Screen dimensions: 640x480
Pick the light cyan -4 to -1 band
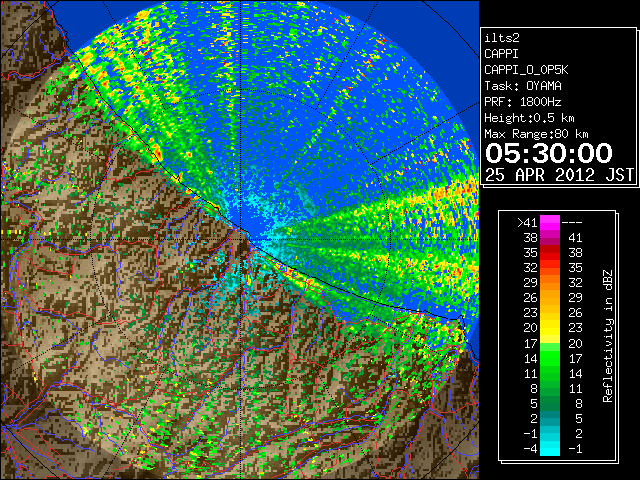tap(549, 449)
